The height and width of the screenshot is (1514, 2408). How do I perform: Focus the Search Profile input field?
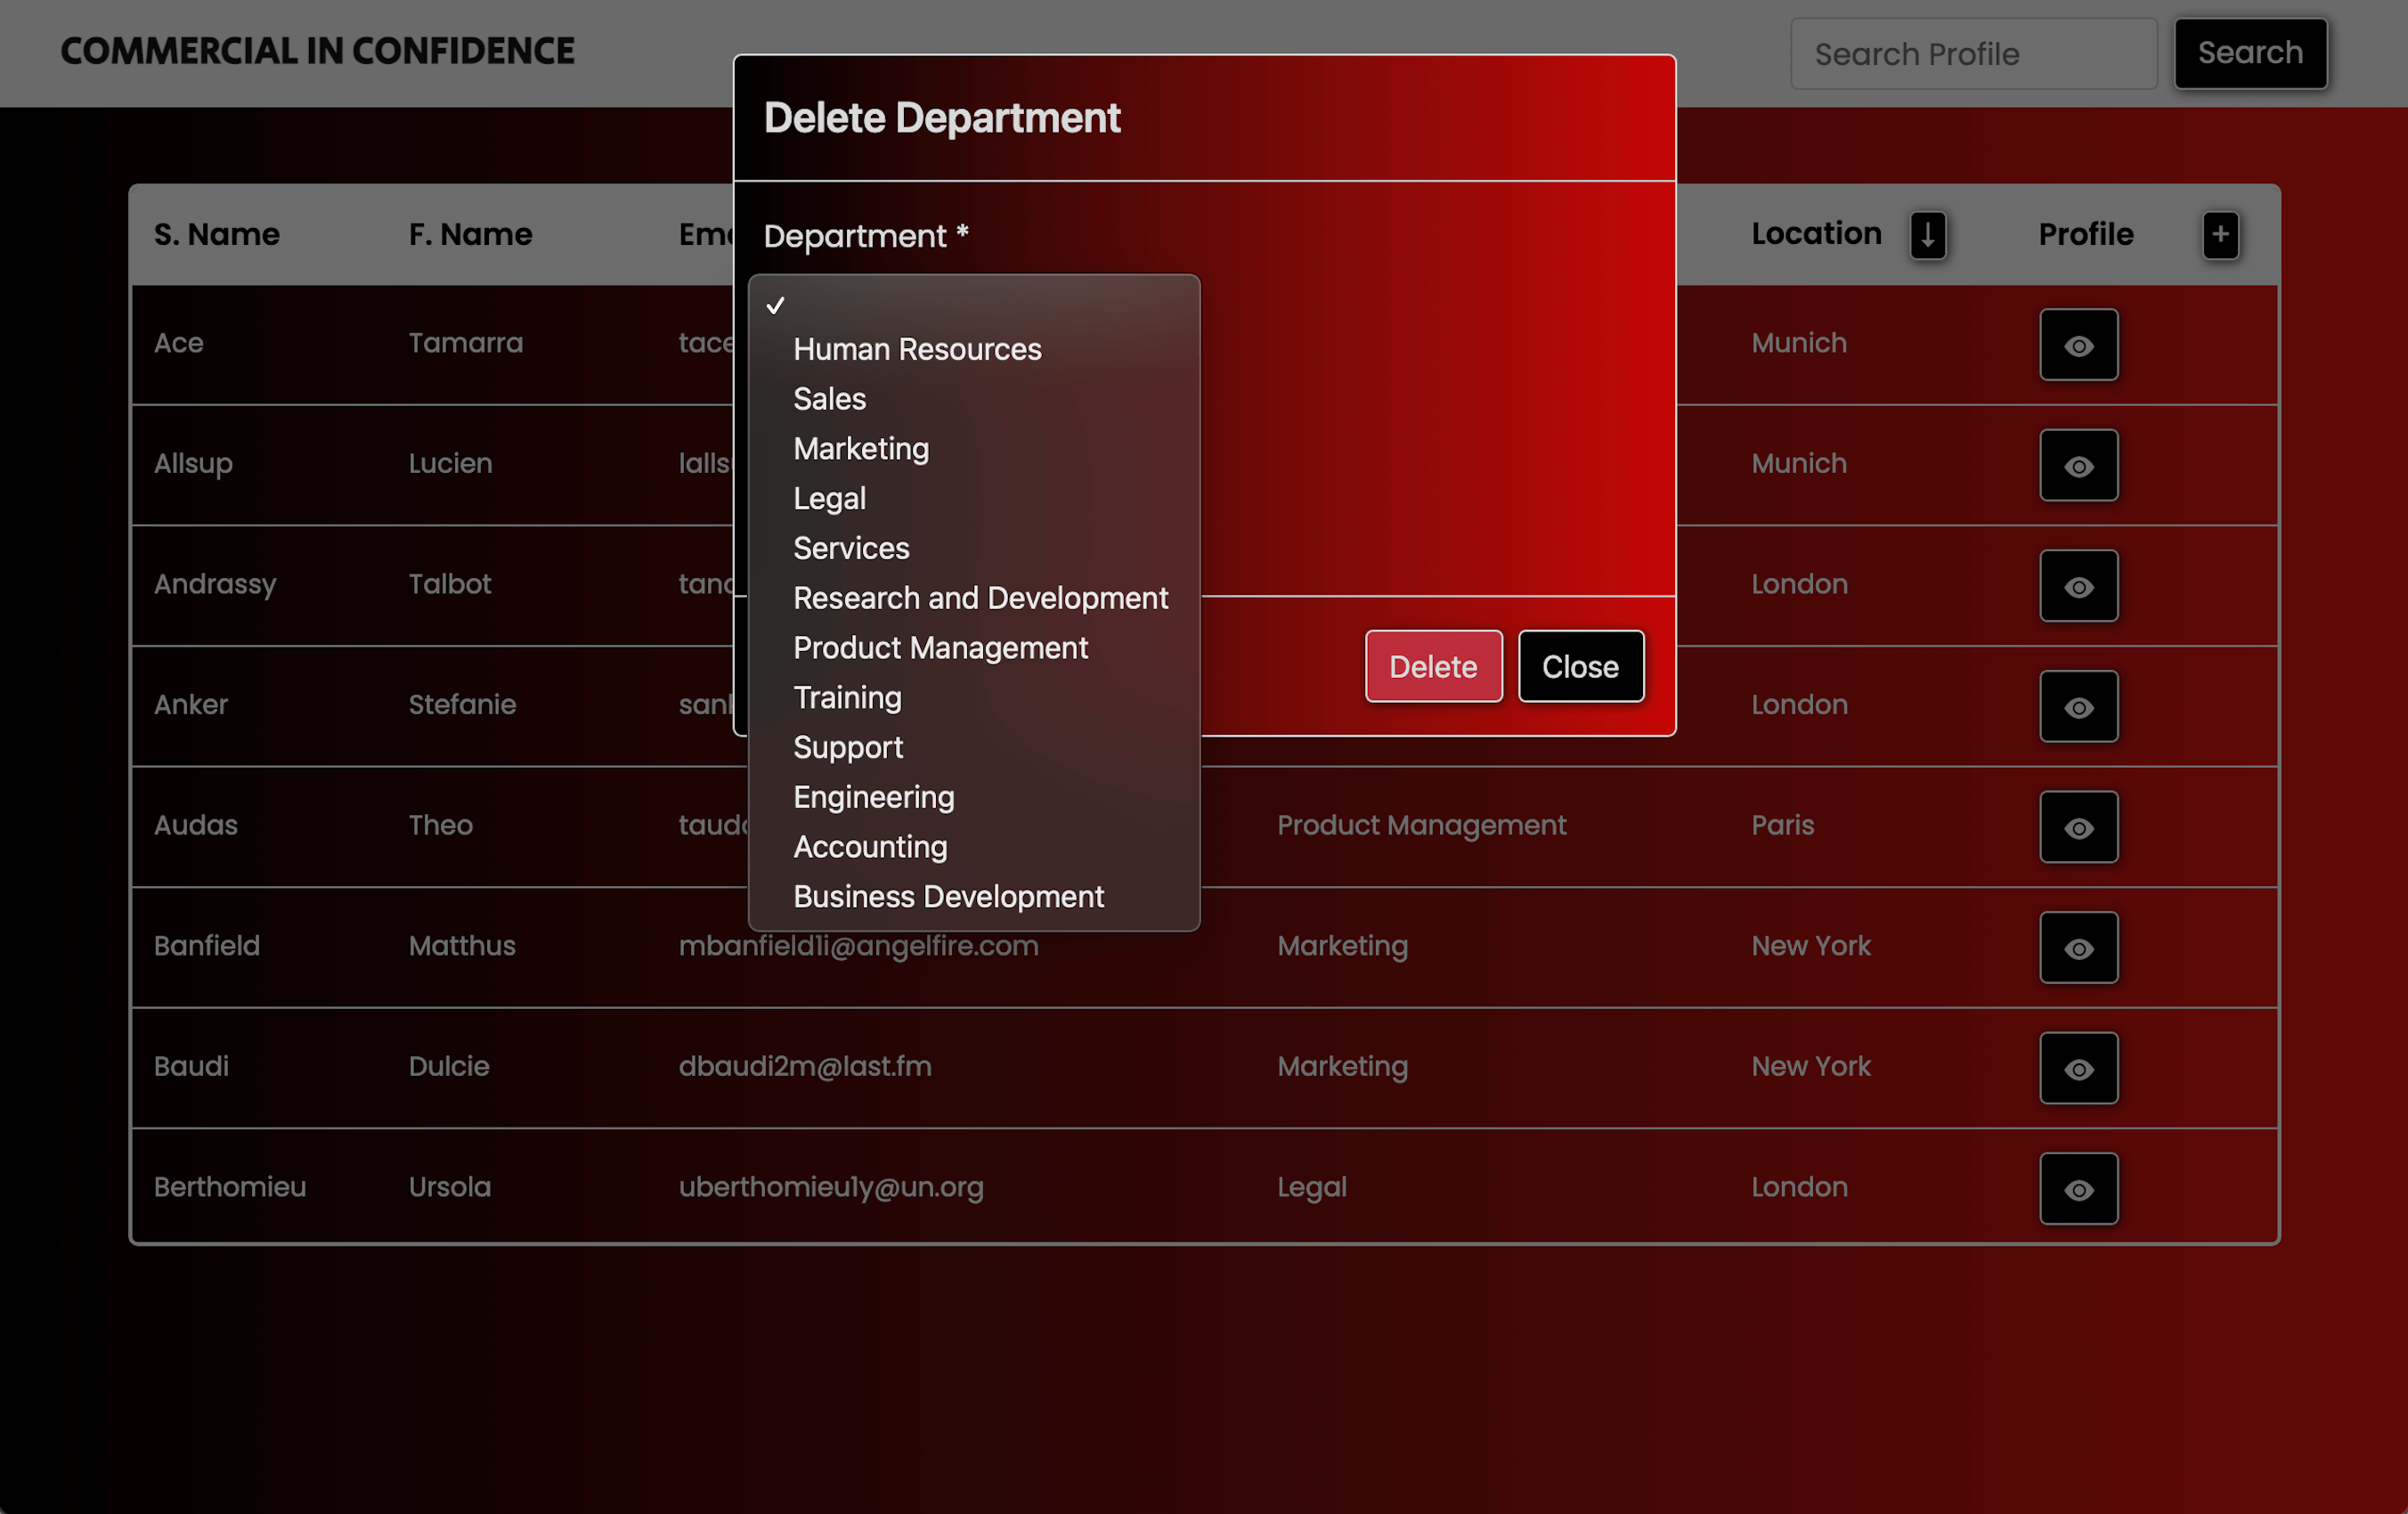coord(1973,53)
